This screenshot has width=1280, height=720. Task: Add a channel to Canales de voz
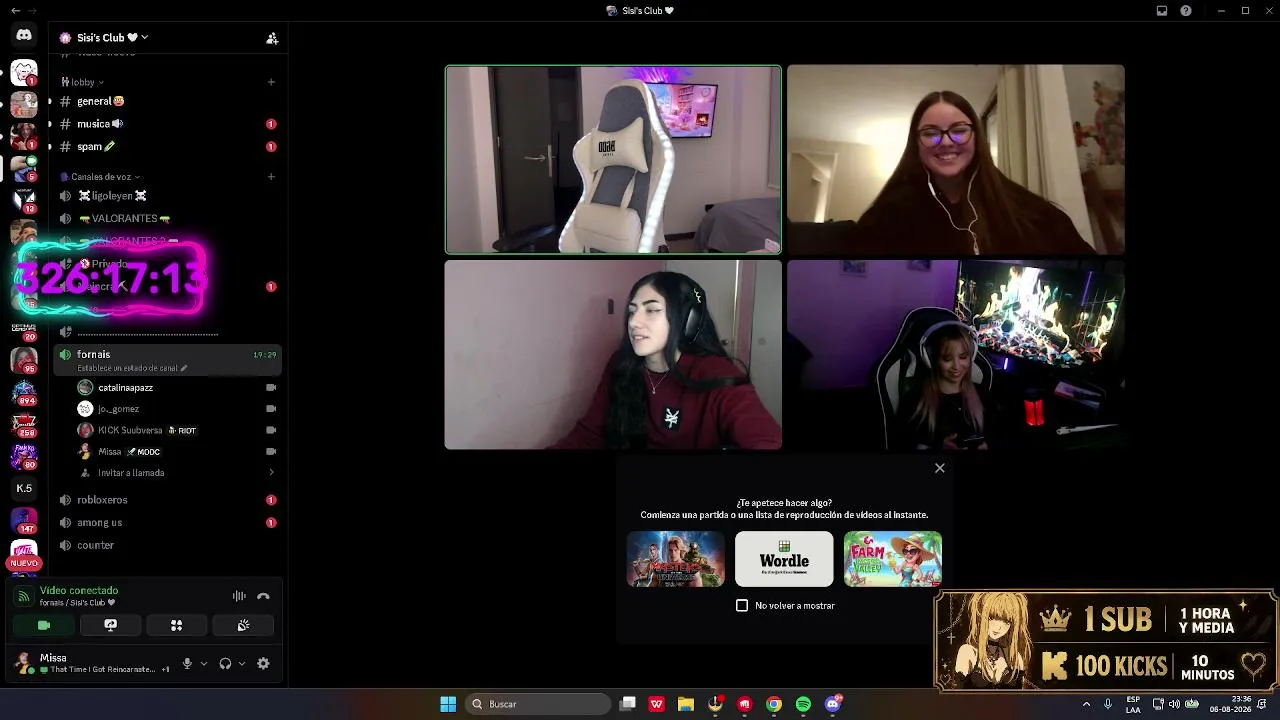pyautogui.click(x=271, y=177)
